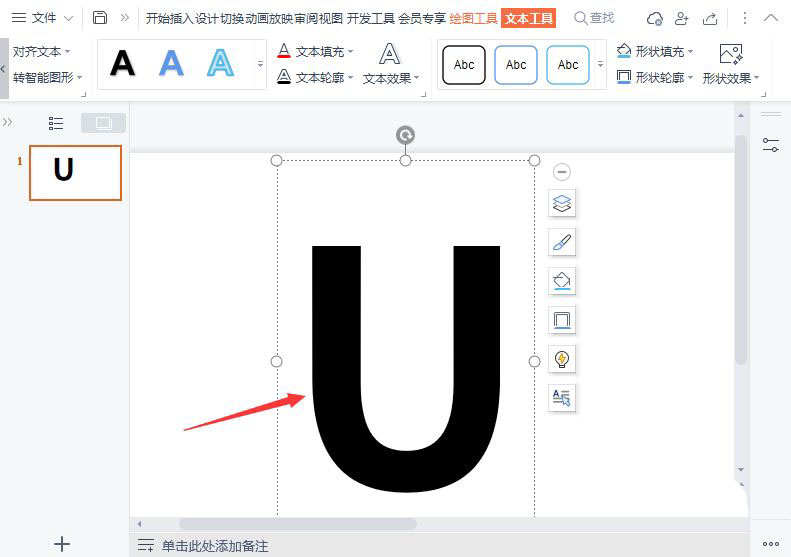Click the share icon
This screenshot has width=791, height=557.
coord(710,19)
